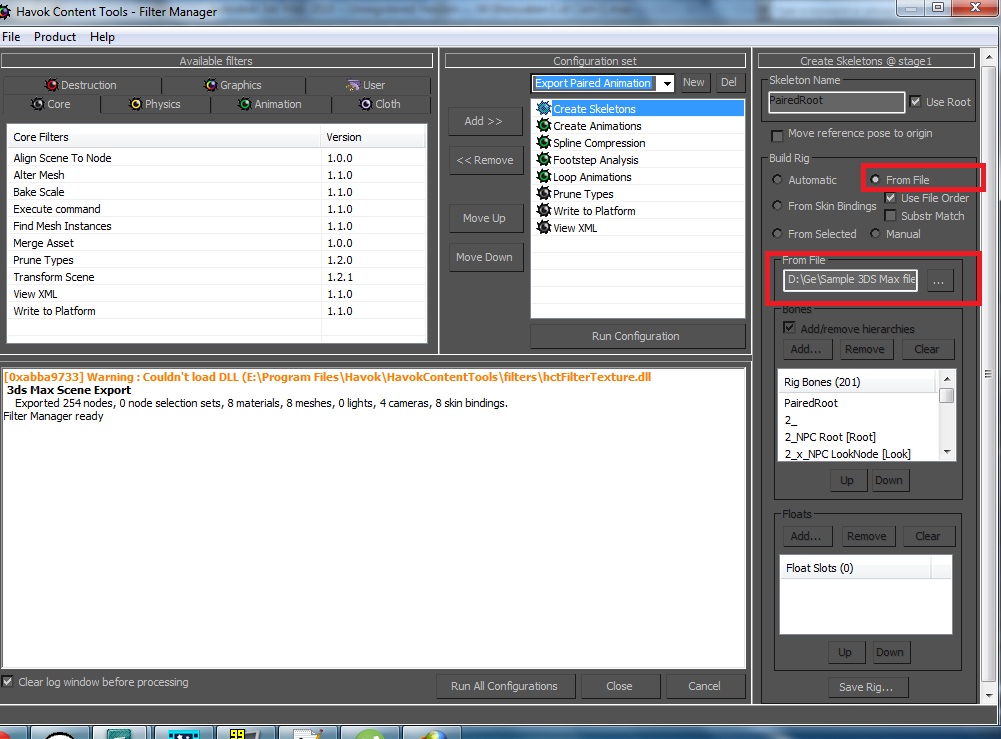The height and width of the screenshot is (739, 1001).
Task: Click the View XML configuration icon
Action: (544, 227)
